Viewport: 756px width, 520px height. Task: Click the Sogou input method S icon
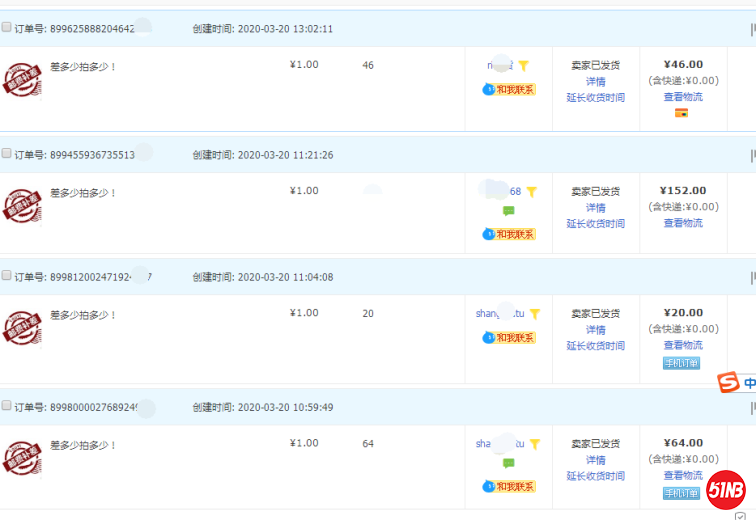[x=728, y=383]
